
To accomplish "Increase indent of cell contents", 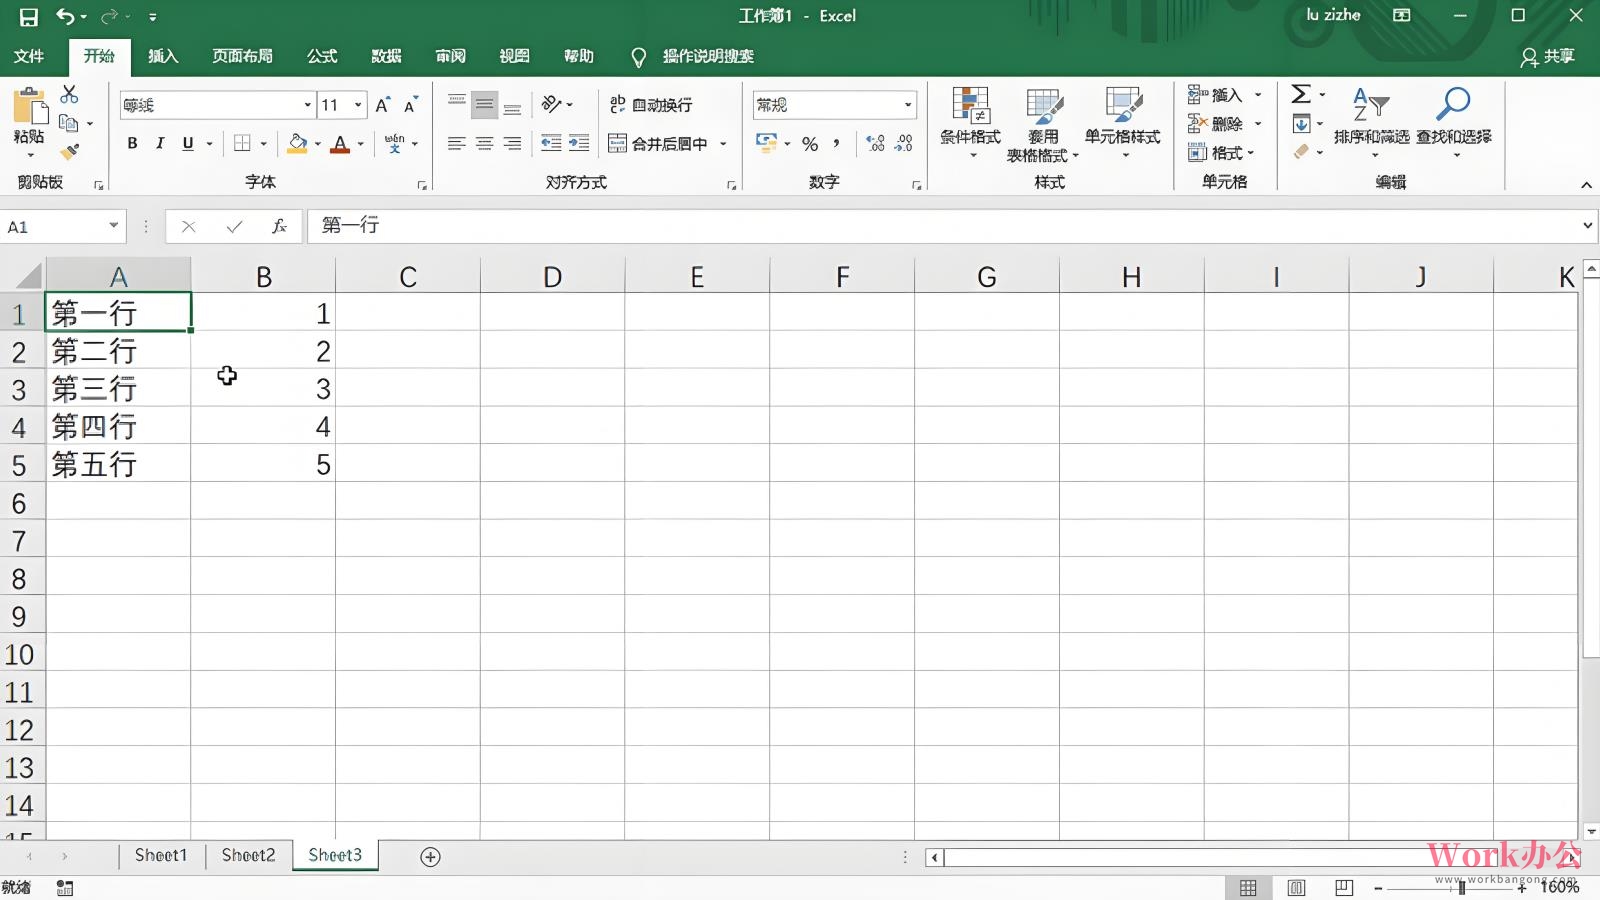I will [579, 143].
